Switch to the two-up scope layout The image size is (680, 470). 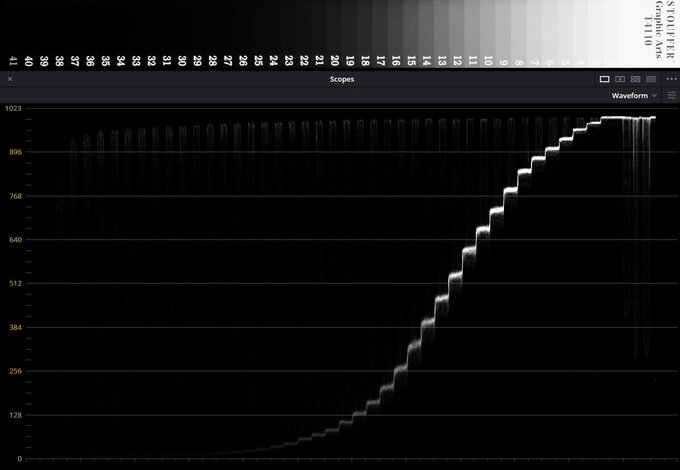pos(620,79)
